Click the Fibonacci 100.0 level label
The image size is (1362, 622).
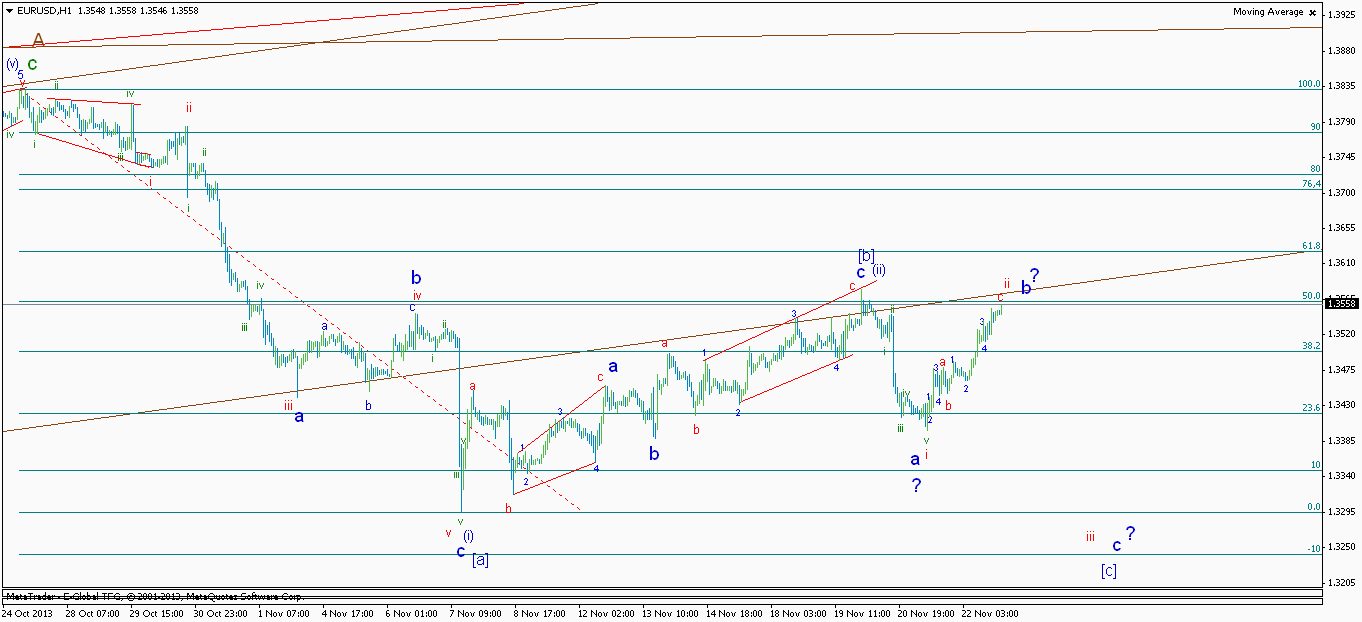(1309, 84)
